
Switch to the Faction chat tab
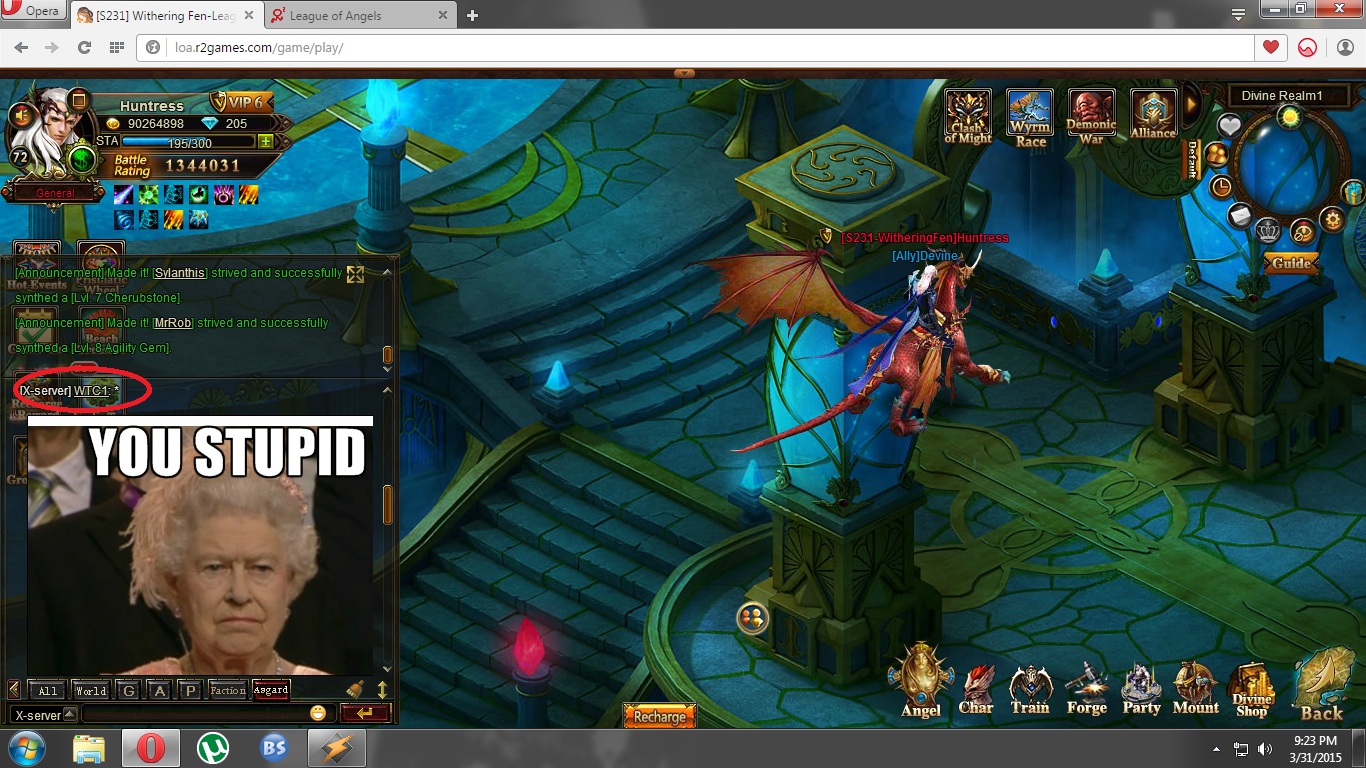228,691
